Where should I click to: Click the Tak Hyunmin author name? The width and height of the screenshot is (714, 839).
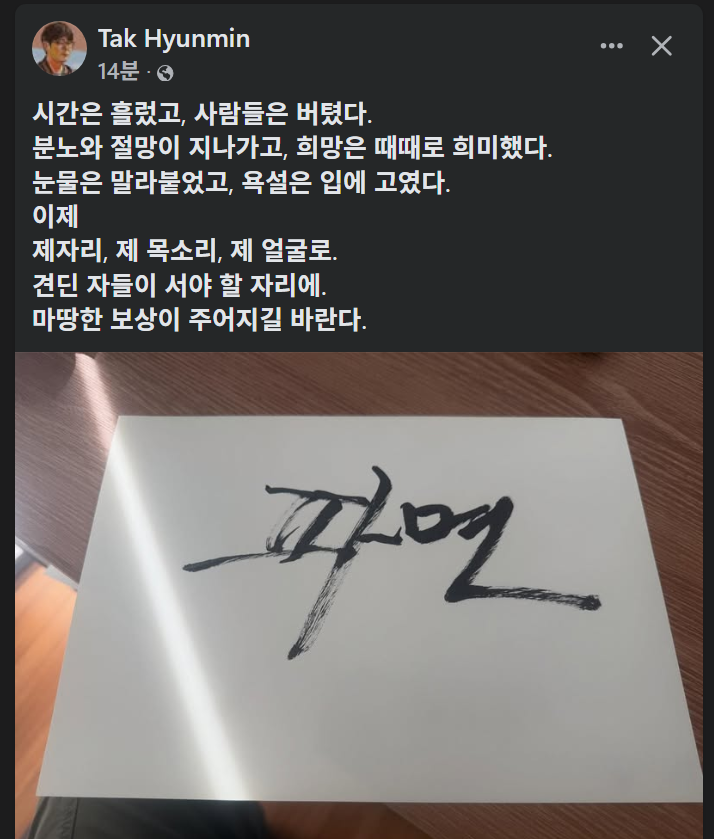[174, 39]
